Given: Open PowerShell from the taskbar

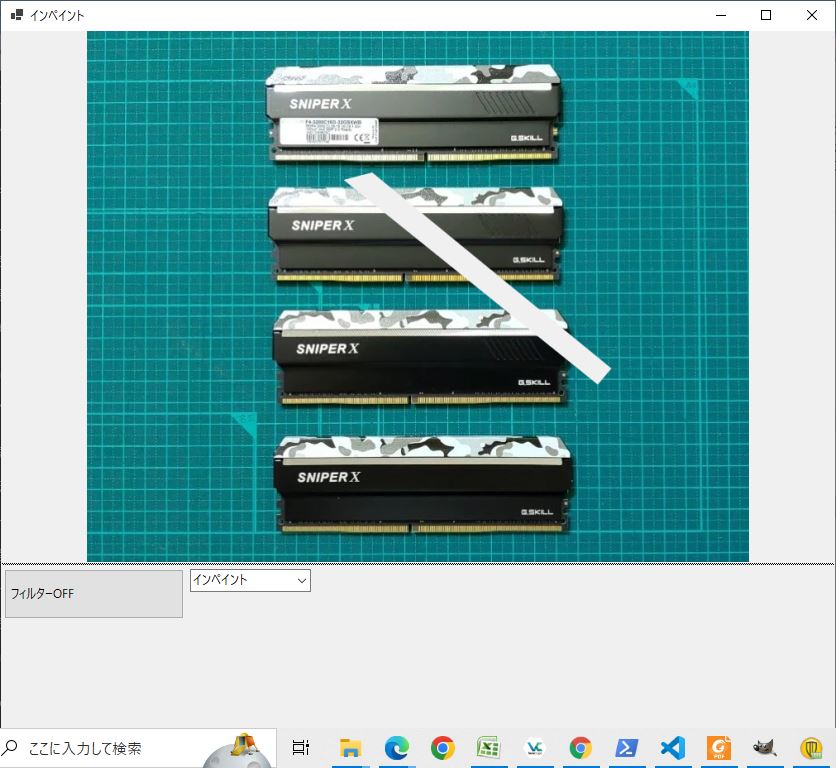Looking at the screenshot, I should click(626, 748).
